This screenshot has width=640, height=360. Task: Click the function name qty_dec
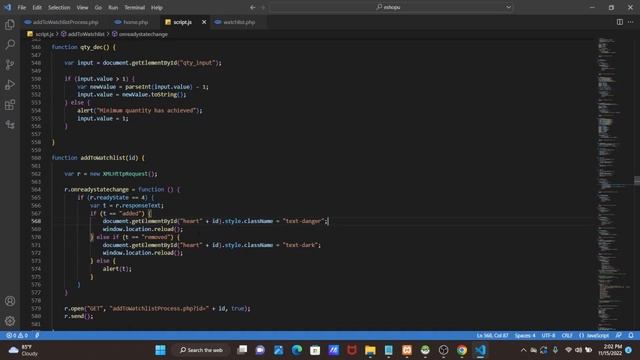click(x=92, y=47)
